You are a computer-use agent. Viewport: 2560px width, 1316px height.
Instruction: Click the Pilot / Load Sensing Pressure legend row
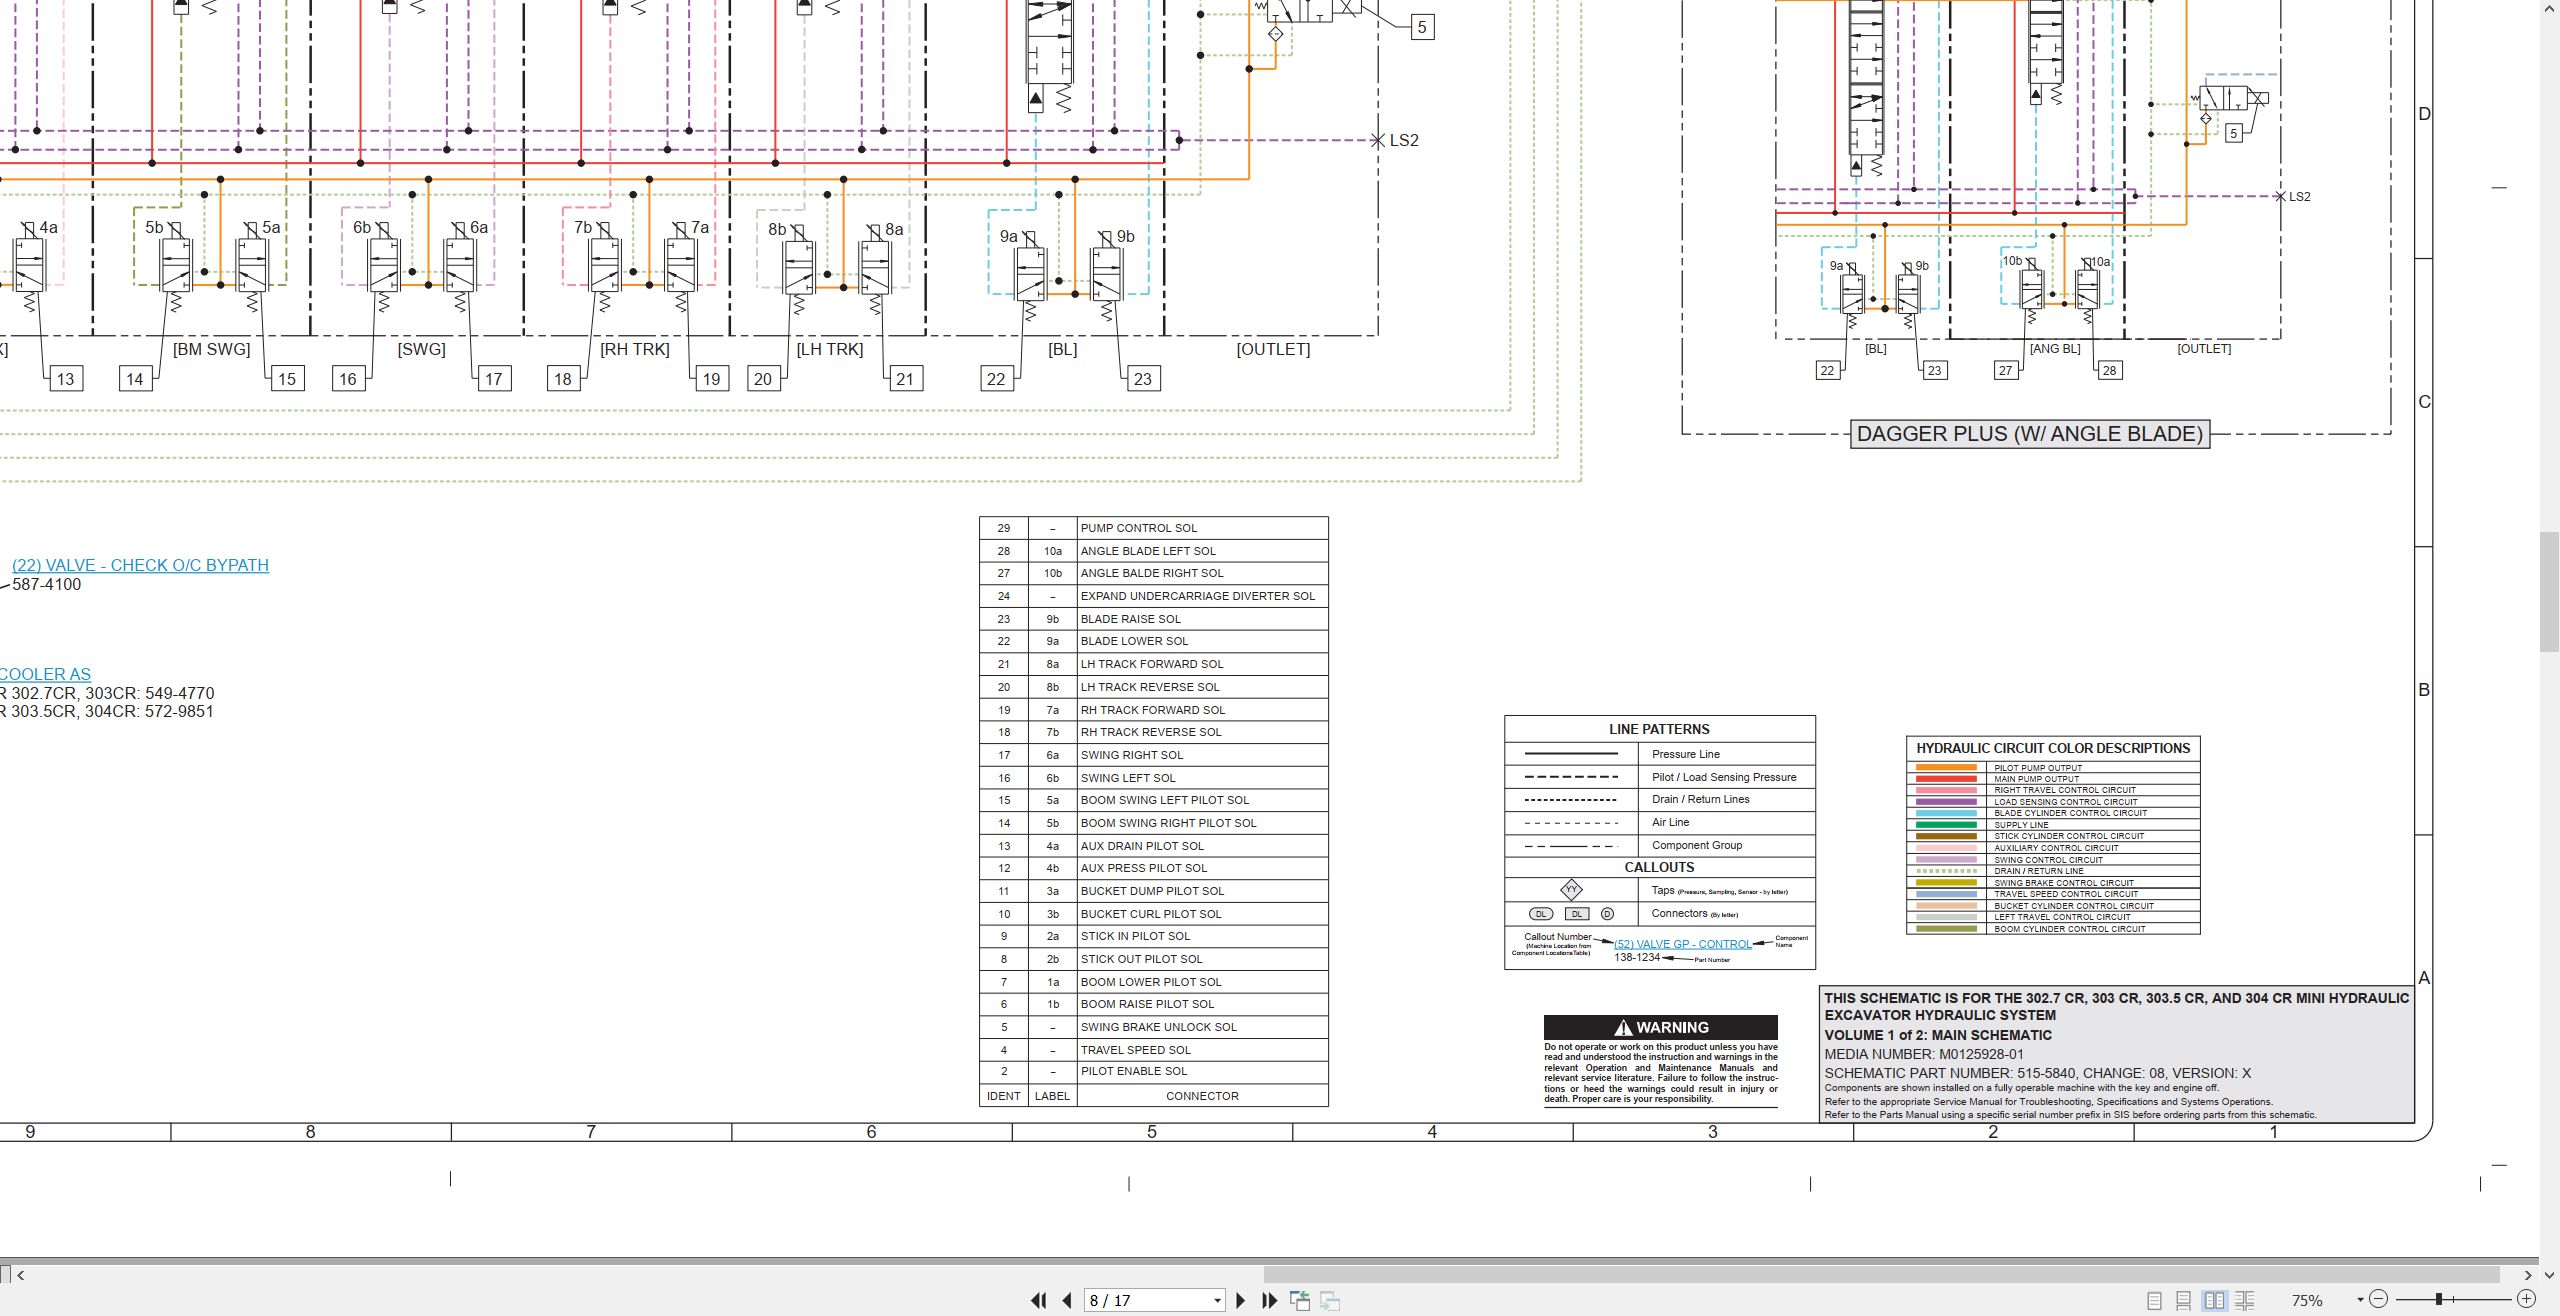pyautogui.click(x=1659, y=777)
